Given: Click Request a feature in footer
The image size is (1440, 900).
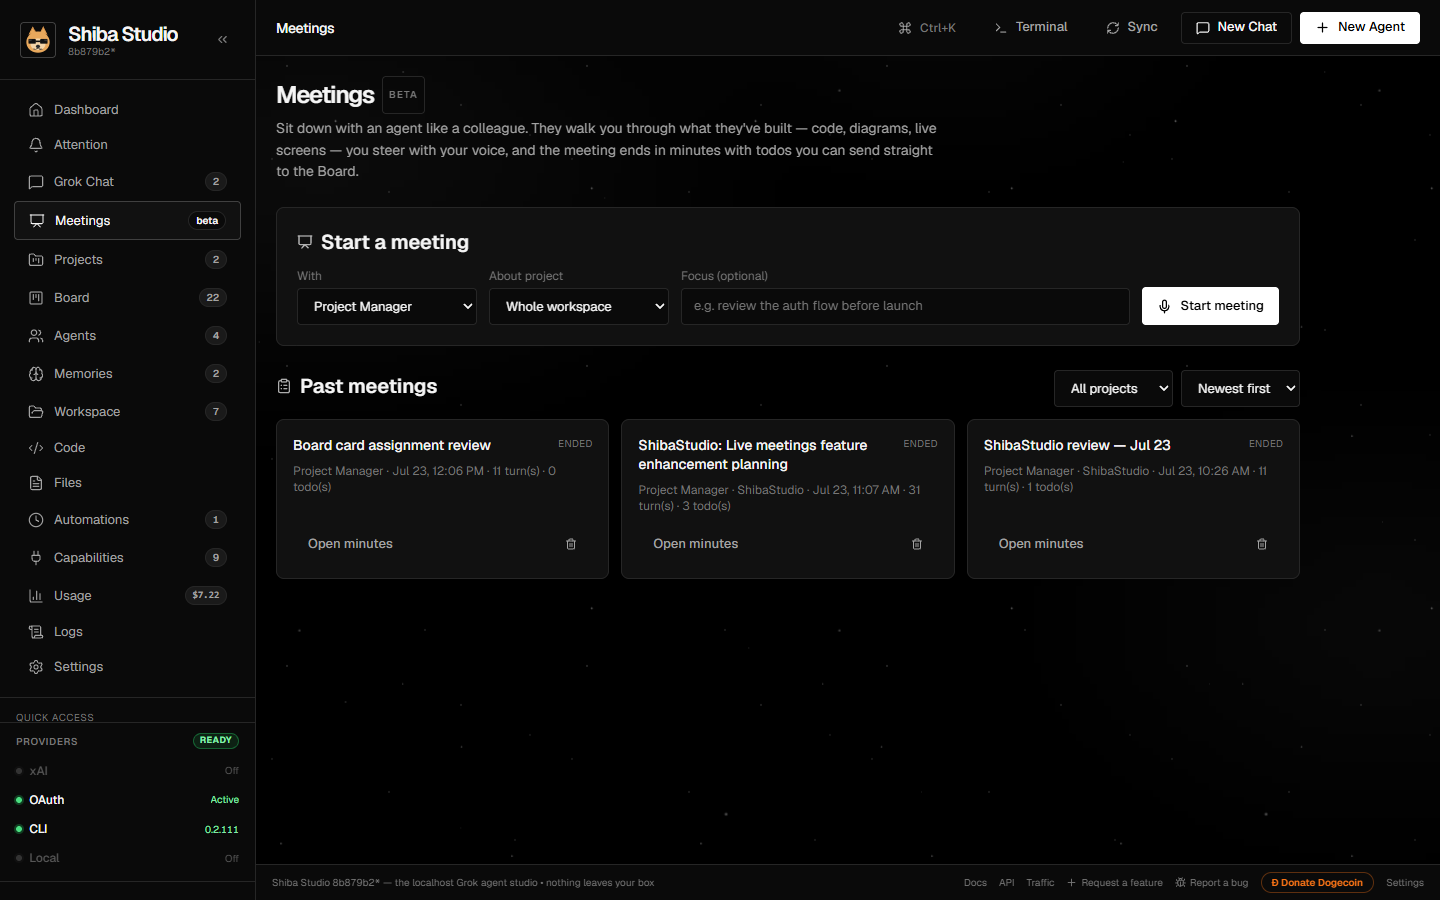Looking at the screenshot, I should pos(1115,883).
